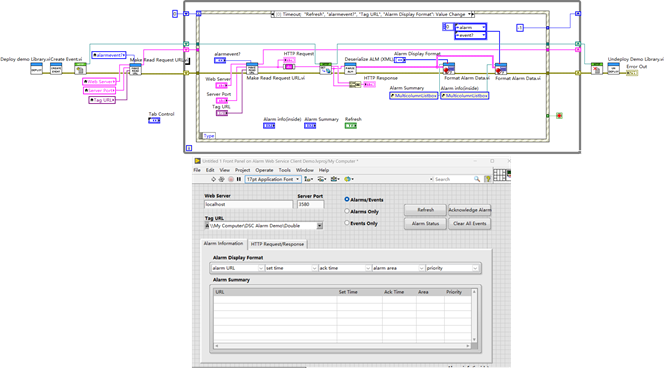This screenshot has height=368, width=666.
Task: Click the Refresh boolean terminal in diagram
Action: tap(350, 126)
